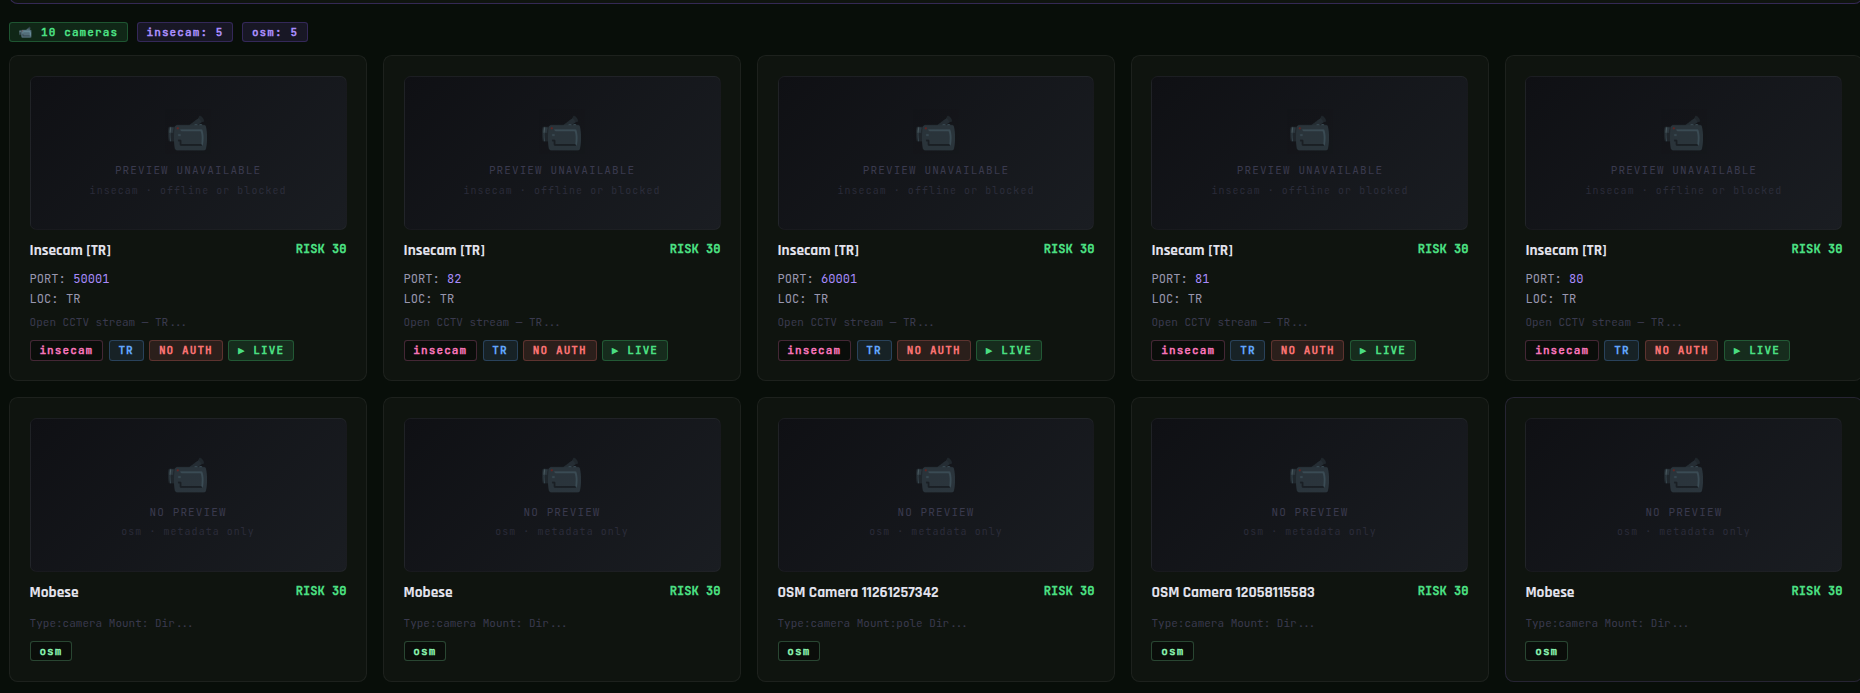Play the LIVE stream of port 60001 camera
1860x693 pixels.
(x=1009, y=350)
